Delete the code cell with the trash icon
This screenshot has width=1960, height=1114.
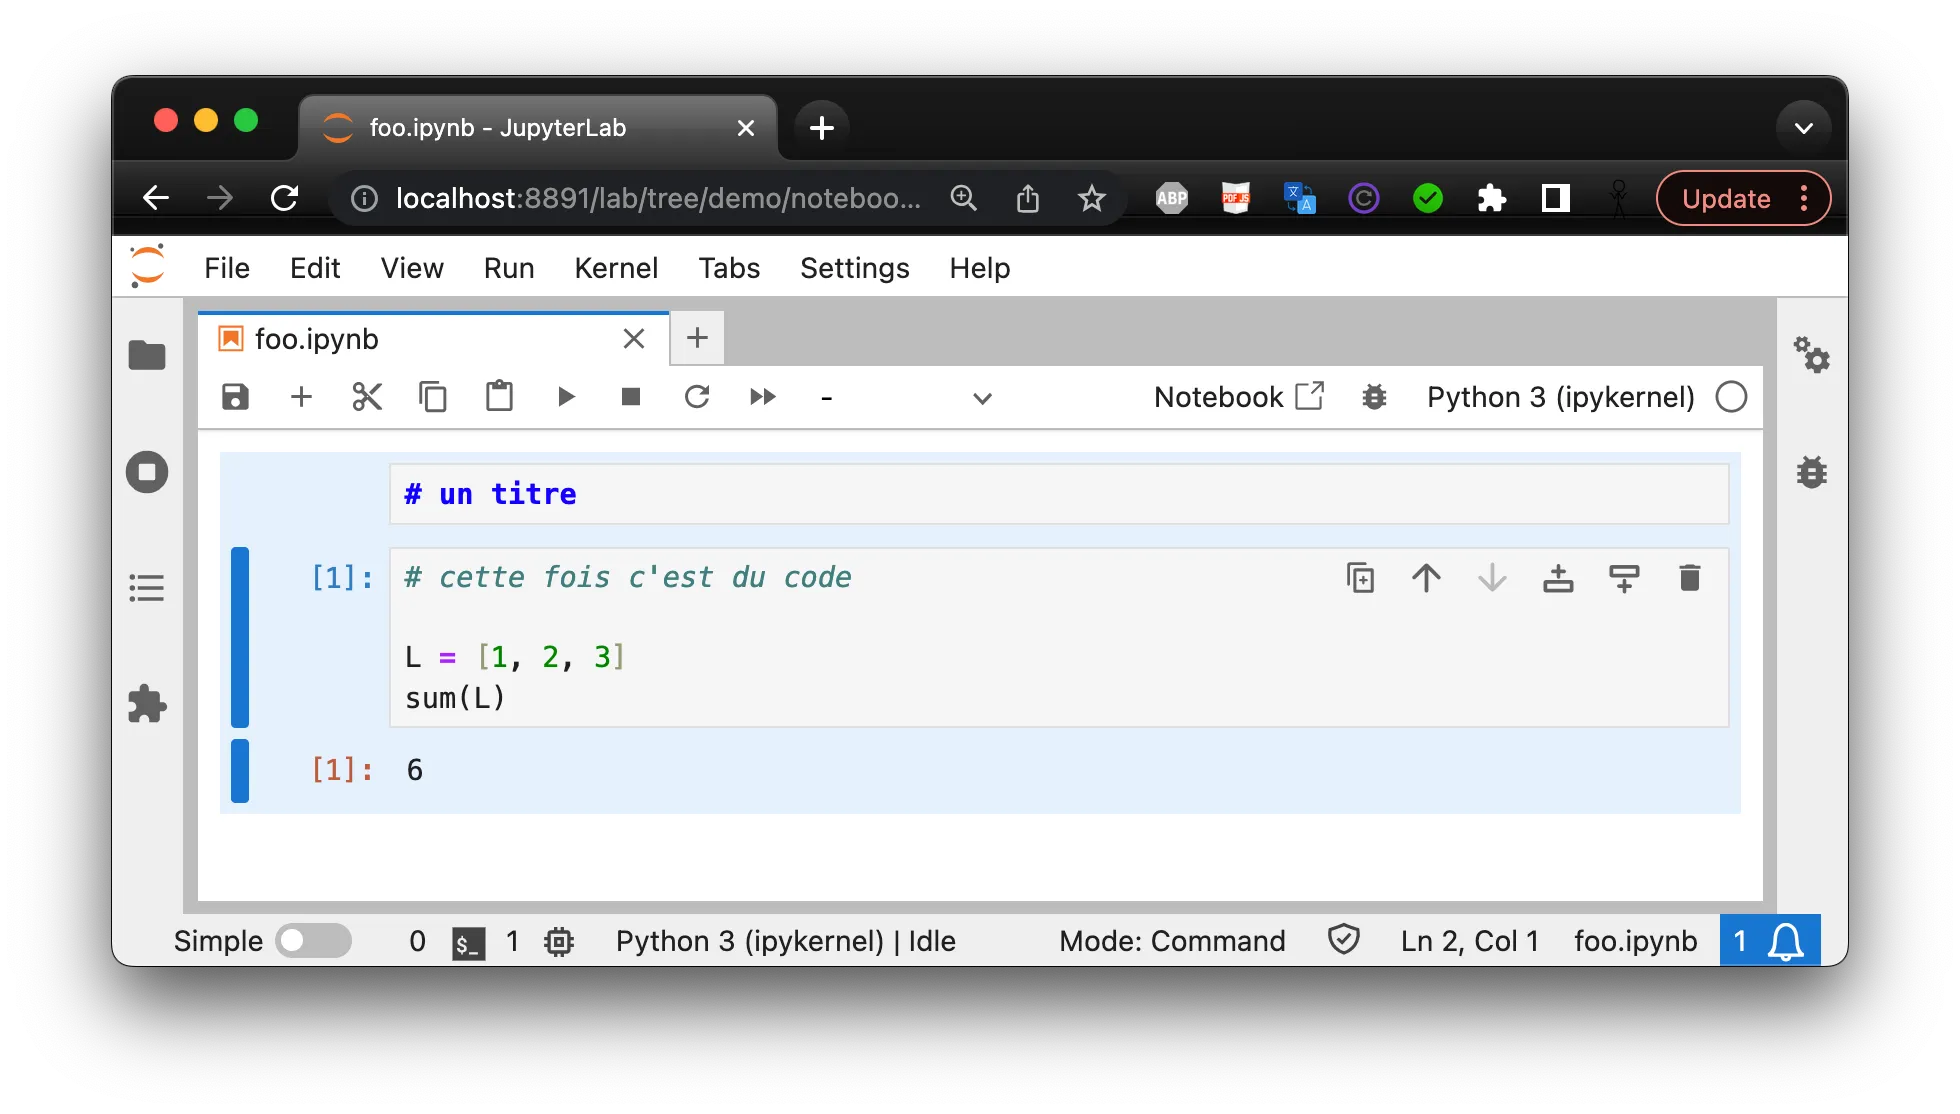(1689, 578)
